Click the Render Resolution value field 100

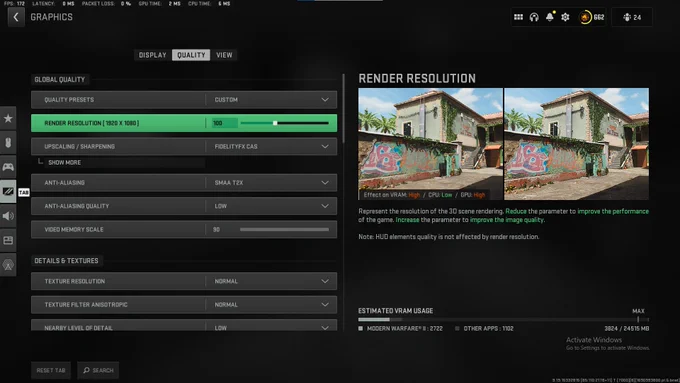point(225,123)
